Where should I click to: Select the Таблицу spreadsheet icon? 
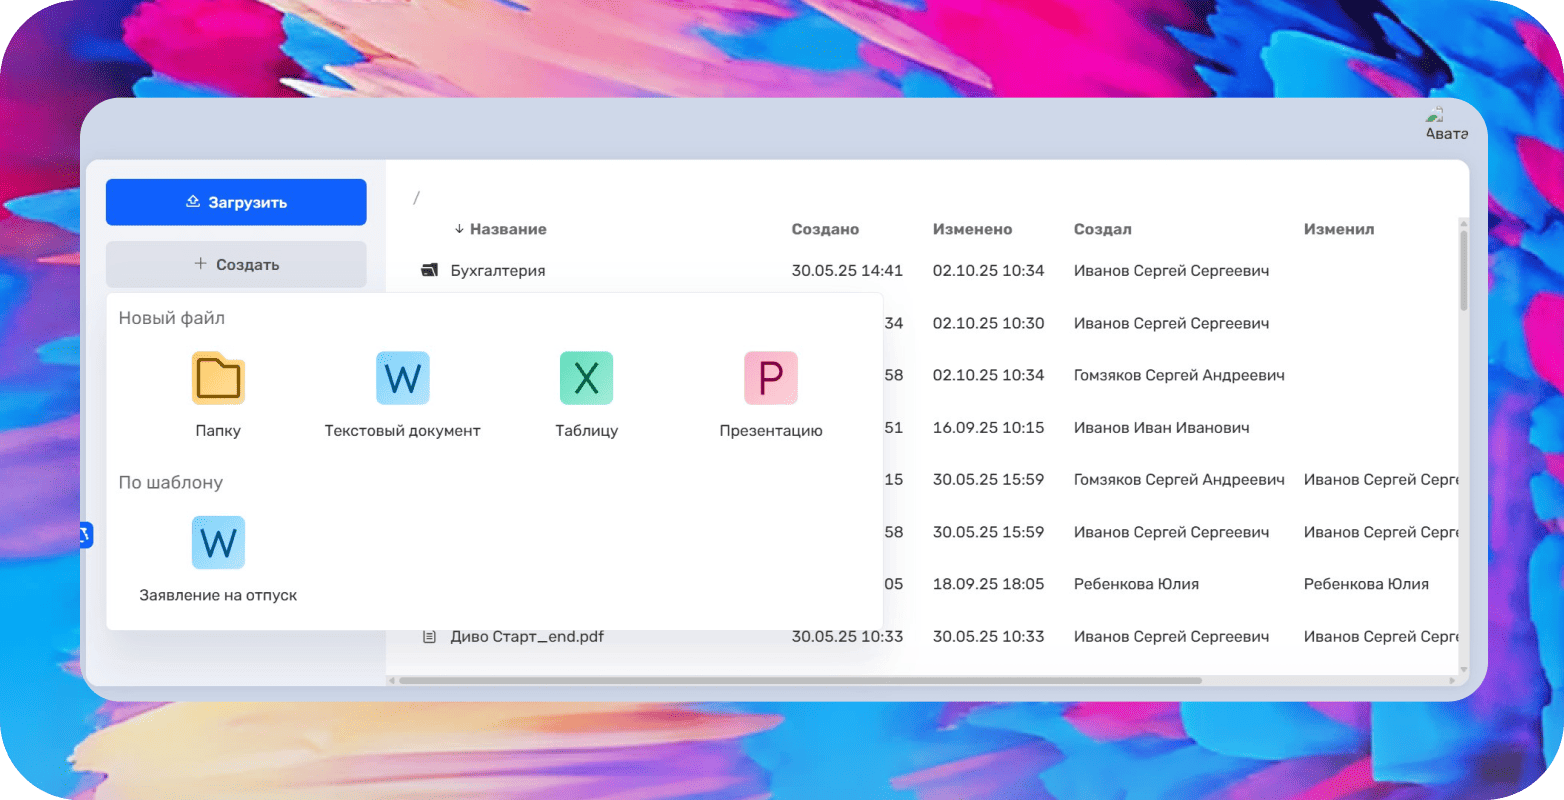point(586,379)
